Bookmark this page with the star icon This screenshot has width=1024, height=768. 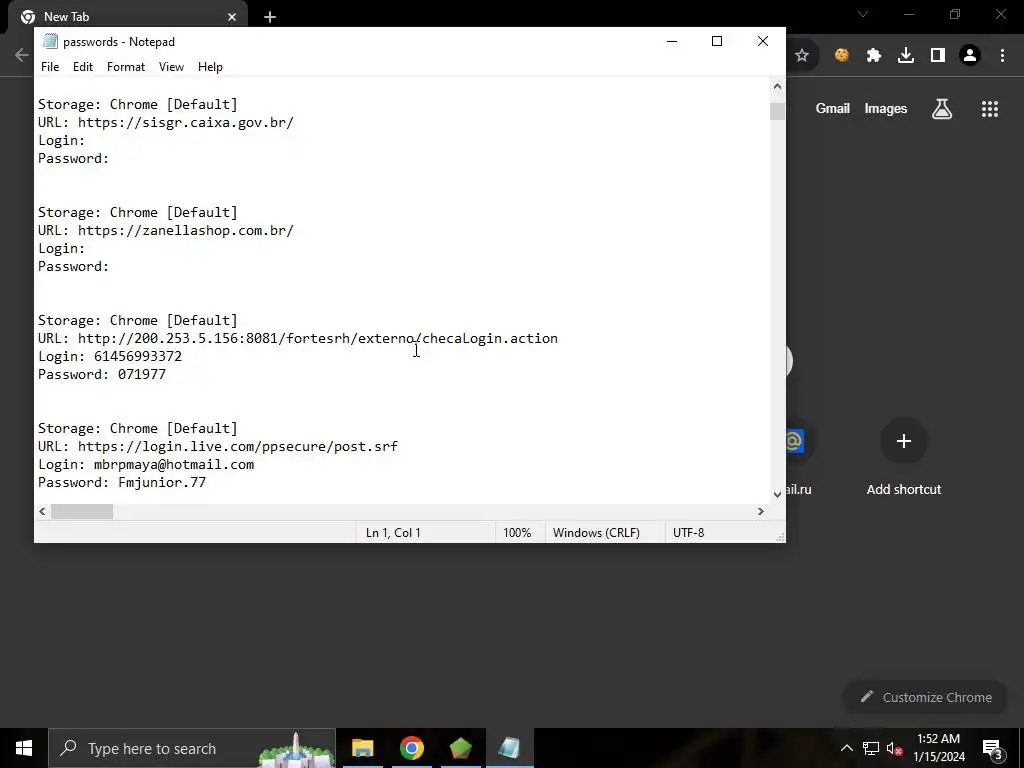point(802,56)
